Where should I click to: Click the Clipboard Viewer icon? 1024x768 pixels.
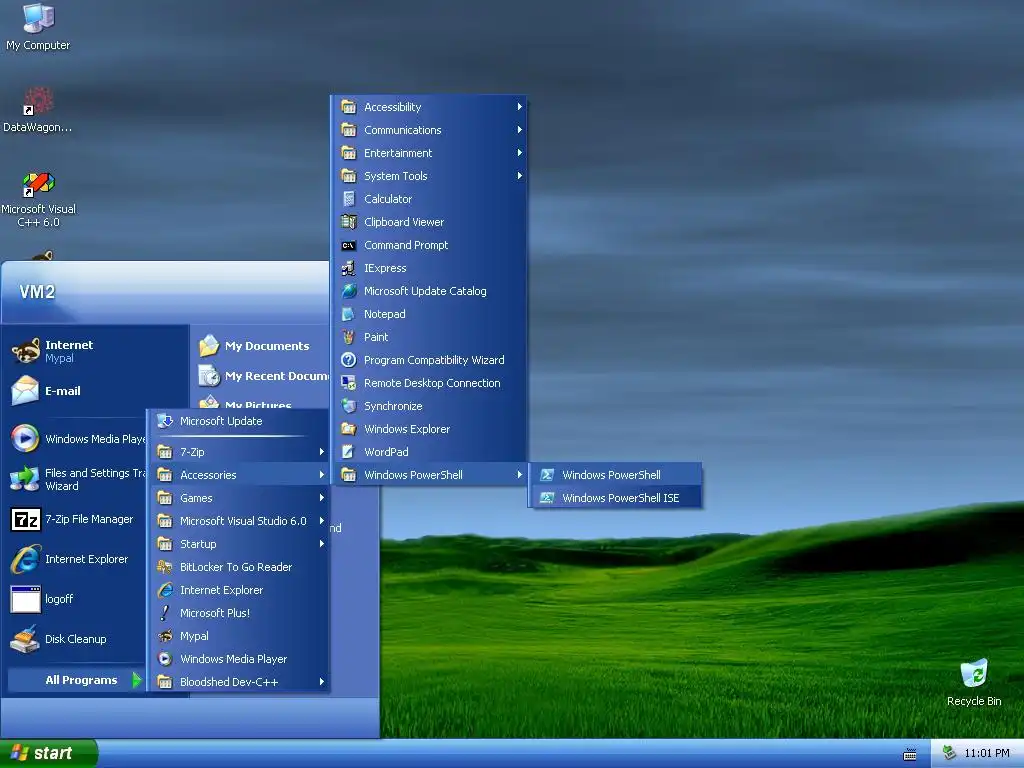349,221
